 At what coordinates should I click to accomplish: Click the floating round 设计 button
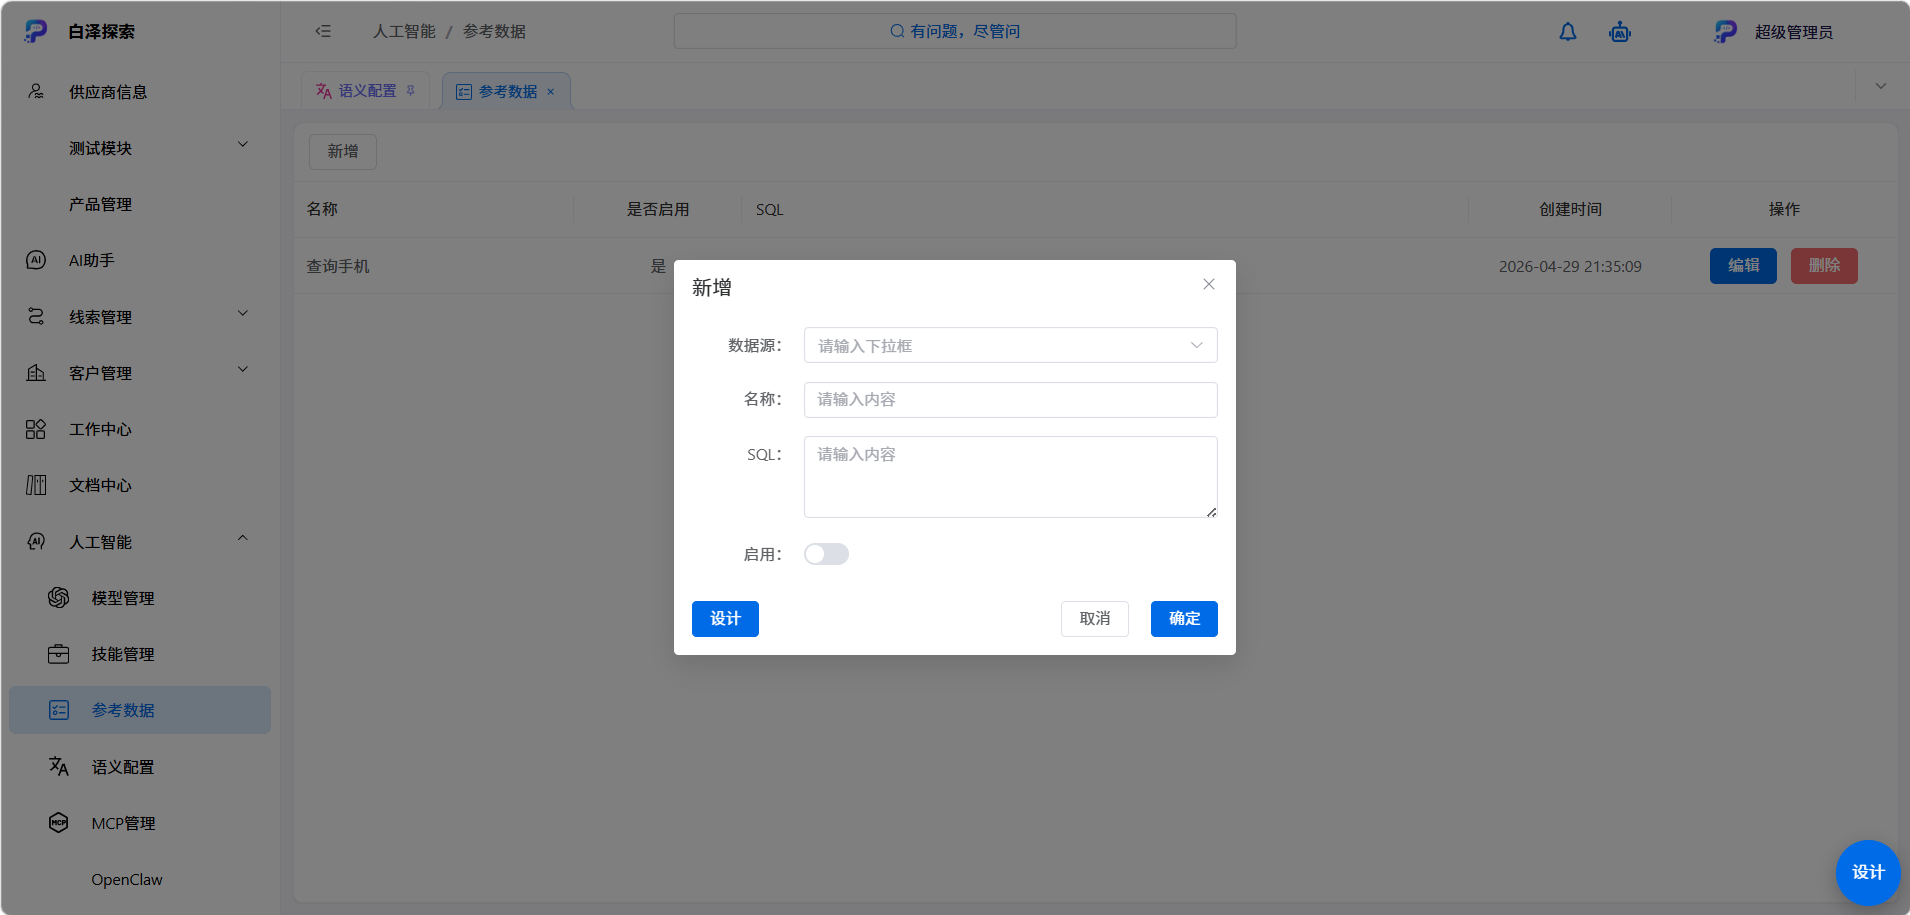click(x=1868, y=872)
